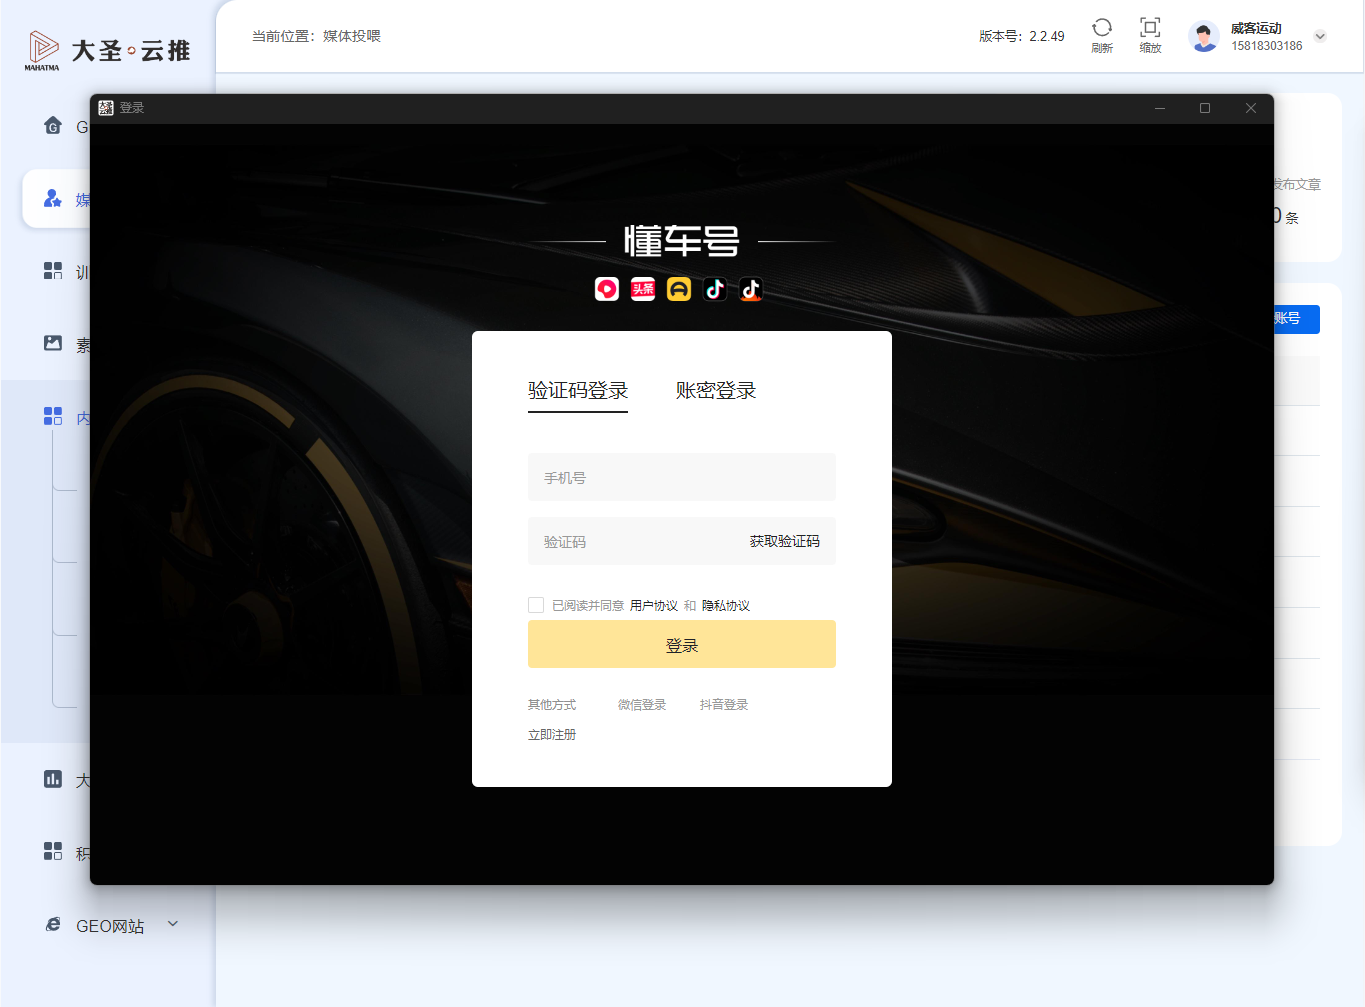This screenshot has height=1007, width=1365.
Task: Click 获取验证码 to request a code
Action: [785, 541]
